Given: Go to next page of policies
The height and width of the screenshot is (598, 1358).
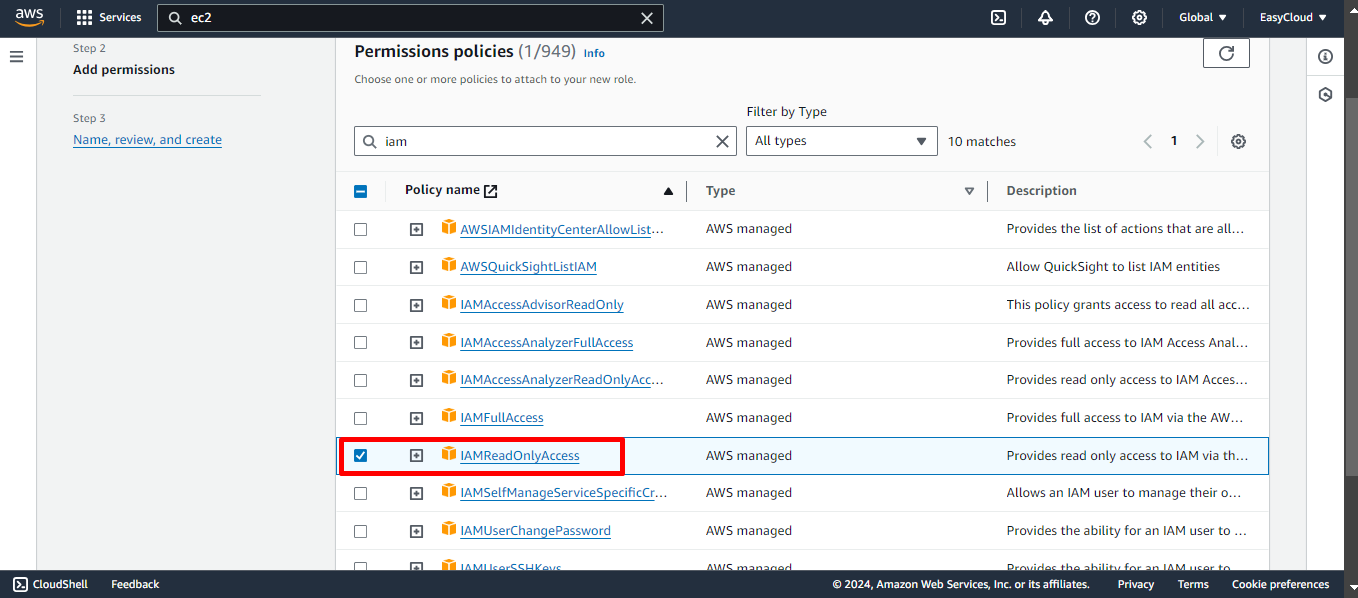Looking at the screenshot, I should pos(1200,141).
